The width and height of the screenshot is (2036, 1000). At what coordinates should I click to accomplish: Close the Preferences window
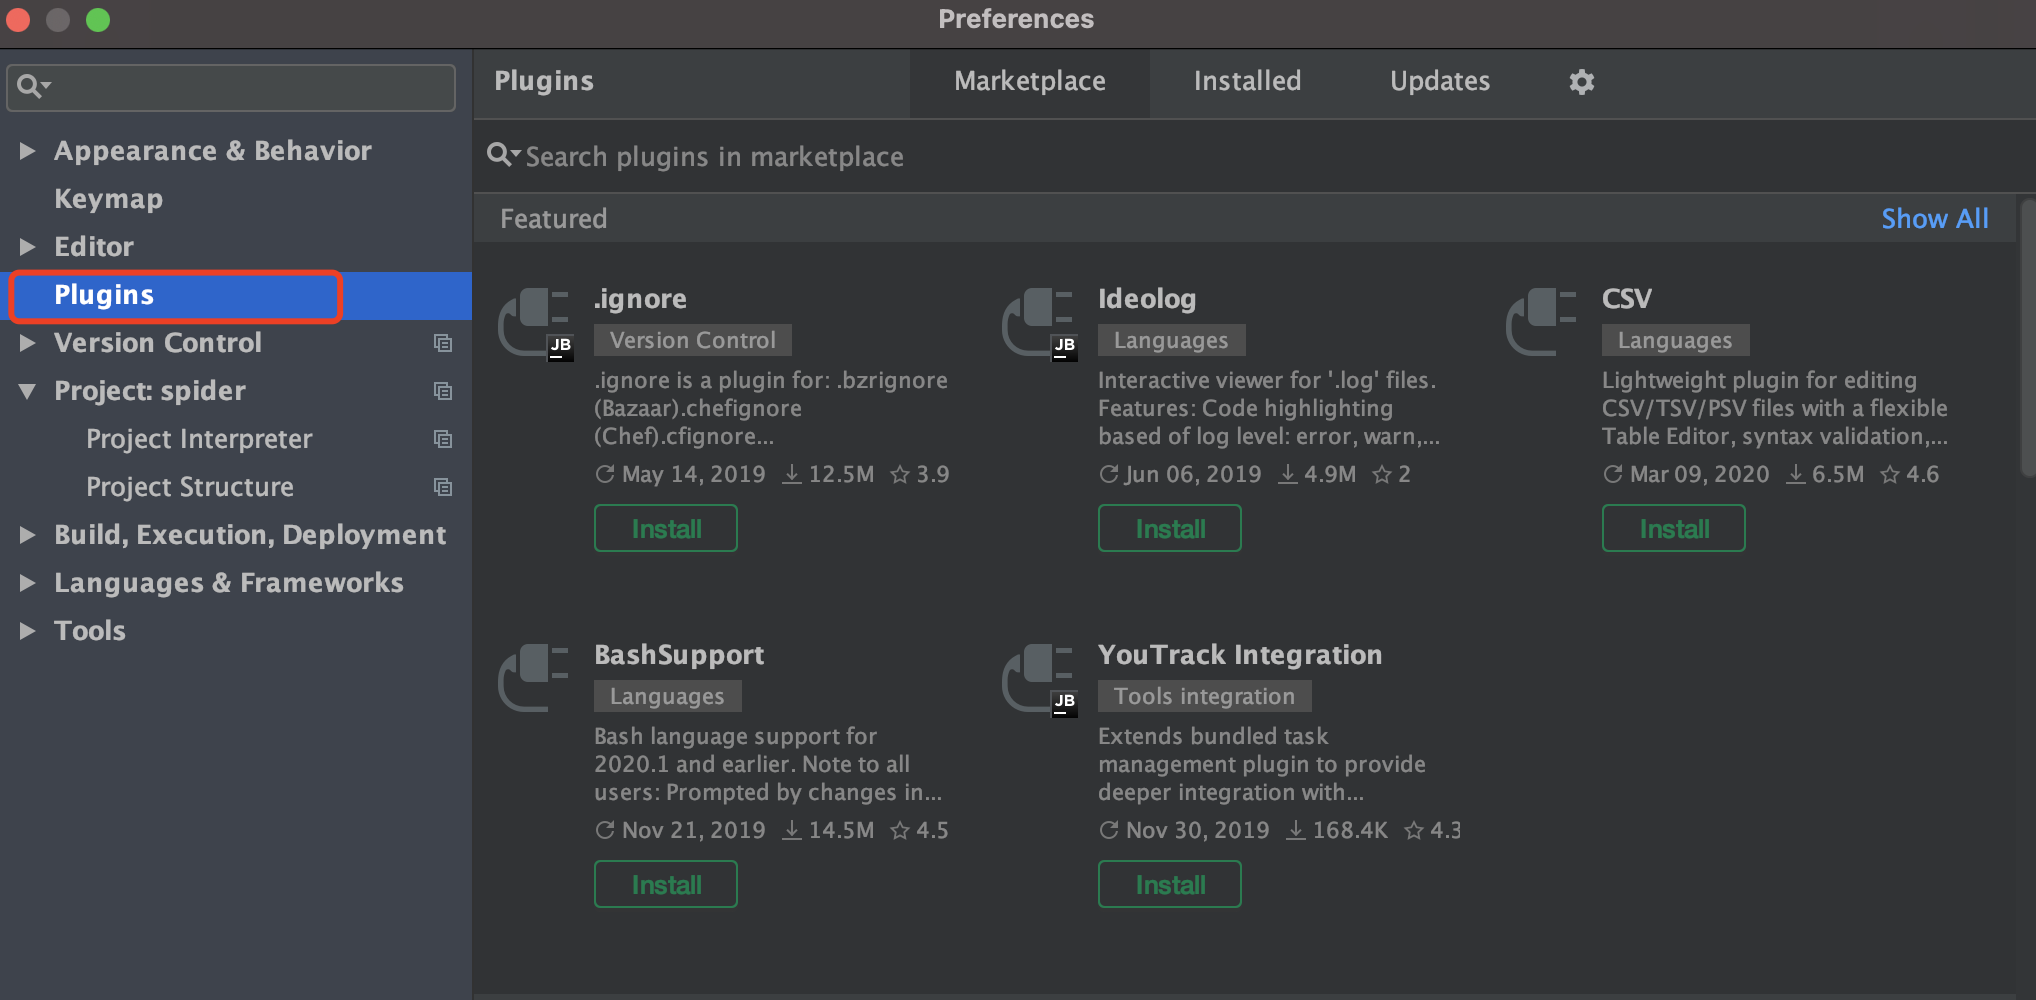(x=18, y=19)
